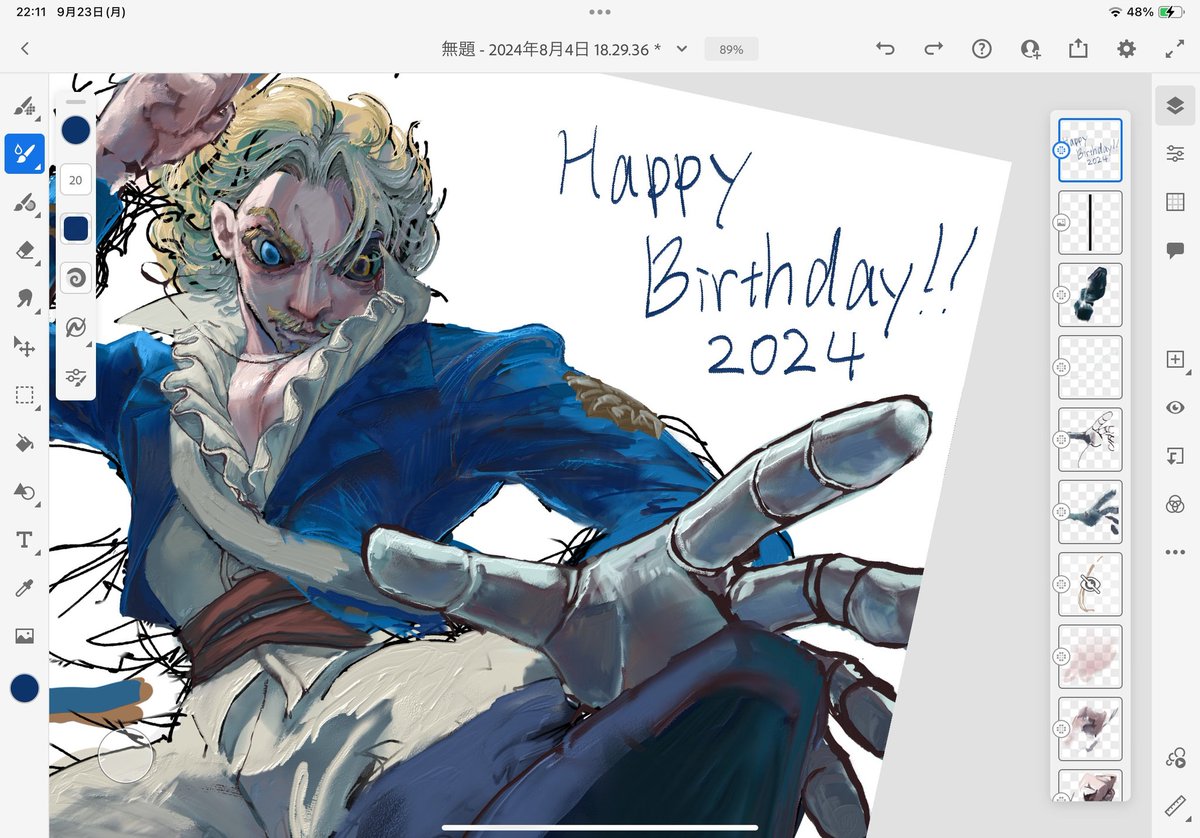Tap the battery 48% indicator

point(1154,12)
